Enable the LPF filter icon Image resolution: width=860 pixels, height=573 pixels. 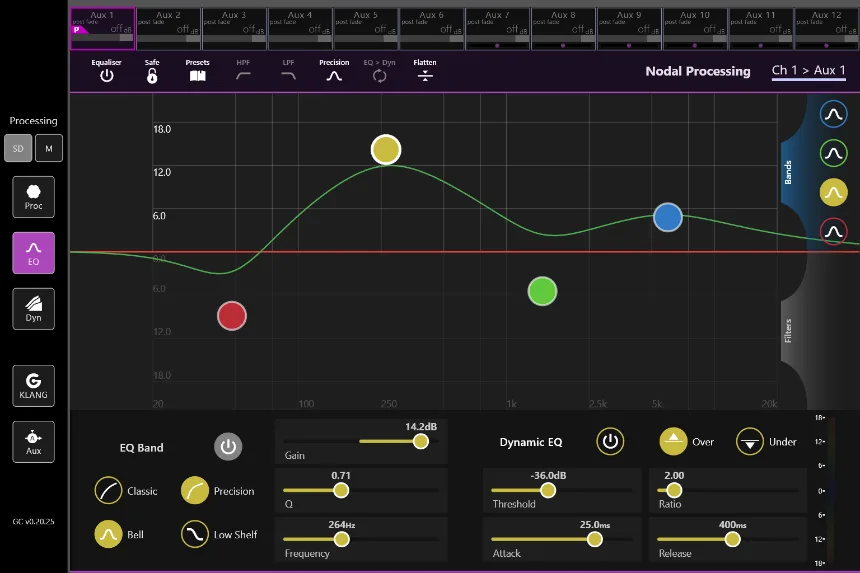[288, 76]
